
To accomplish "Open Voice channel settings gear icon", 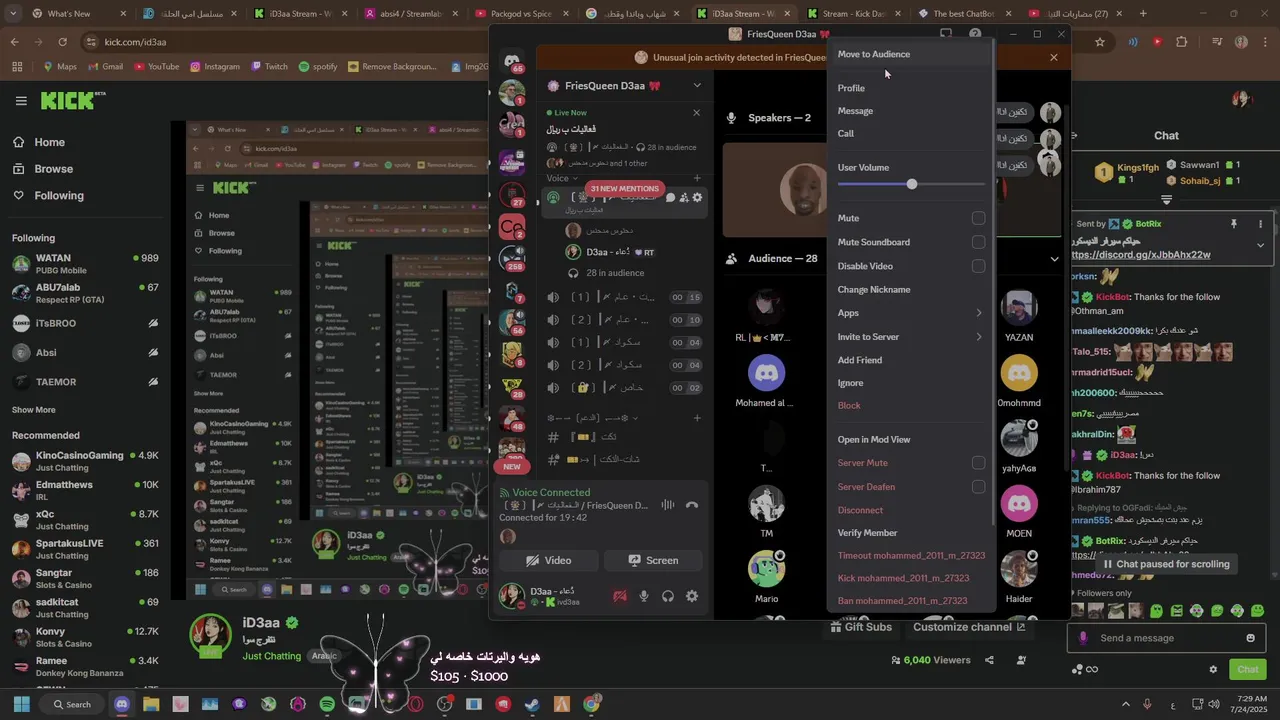I will (697, 198).
